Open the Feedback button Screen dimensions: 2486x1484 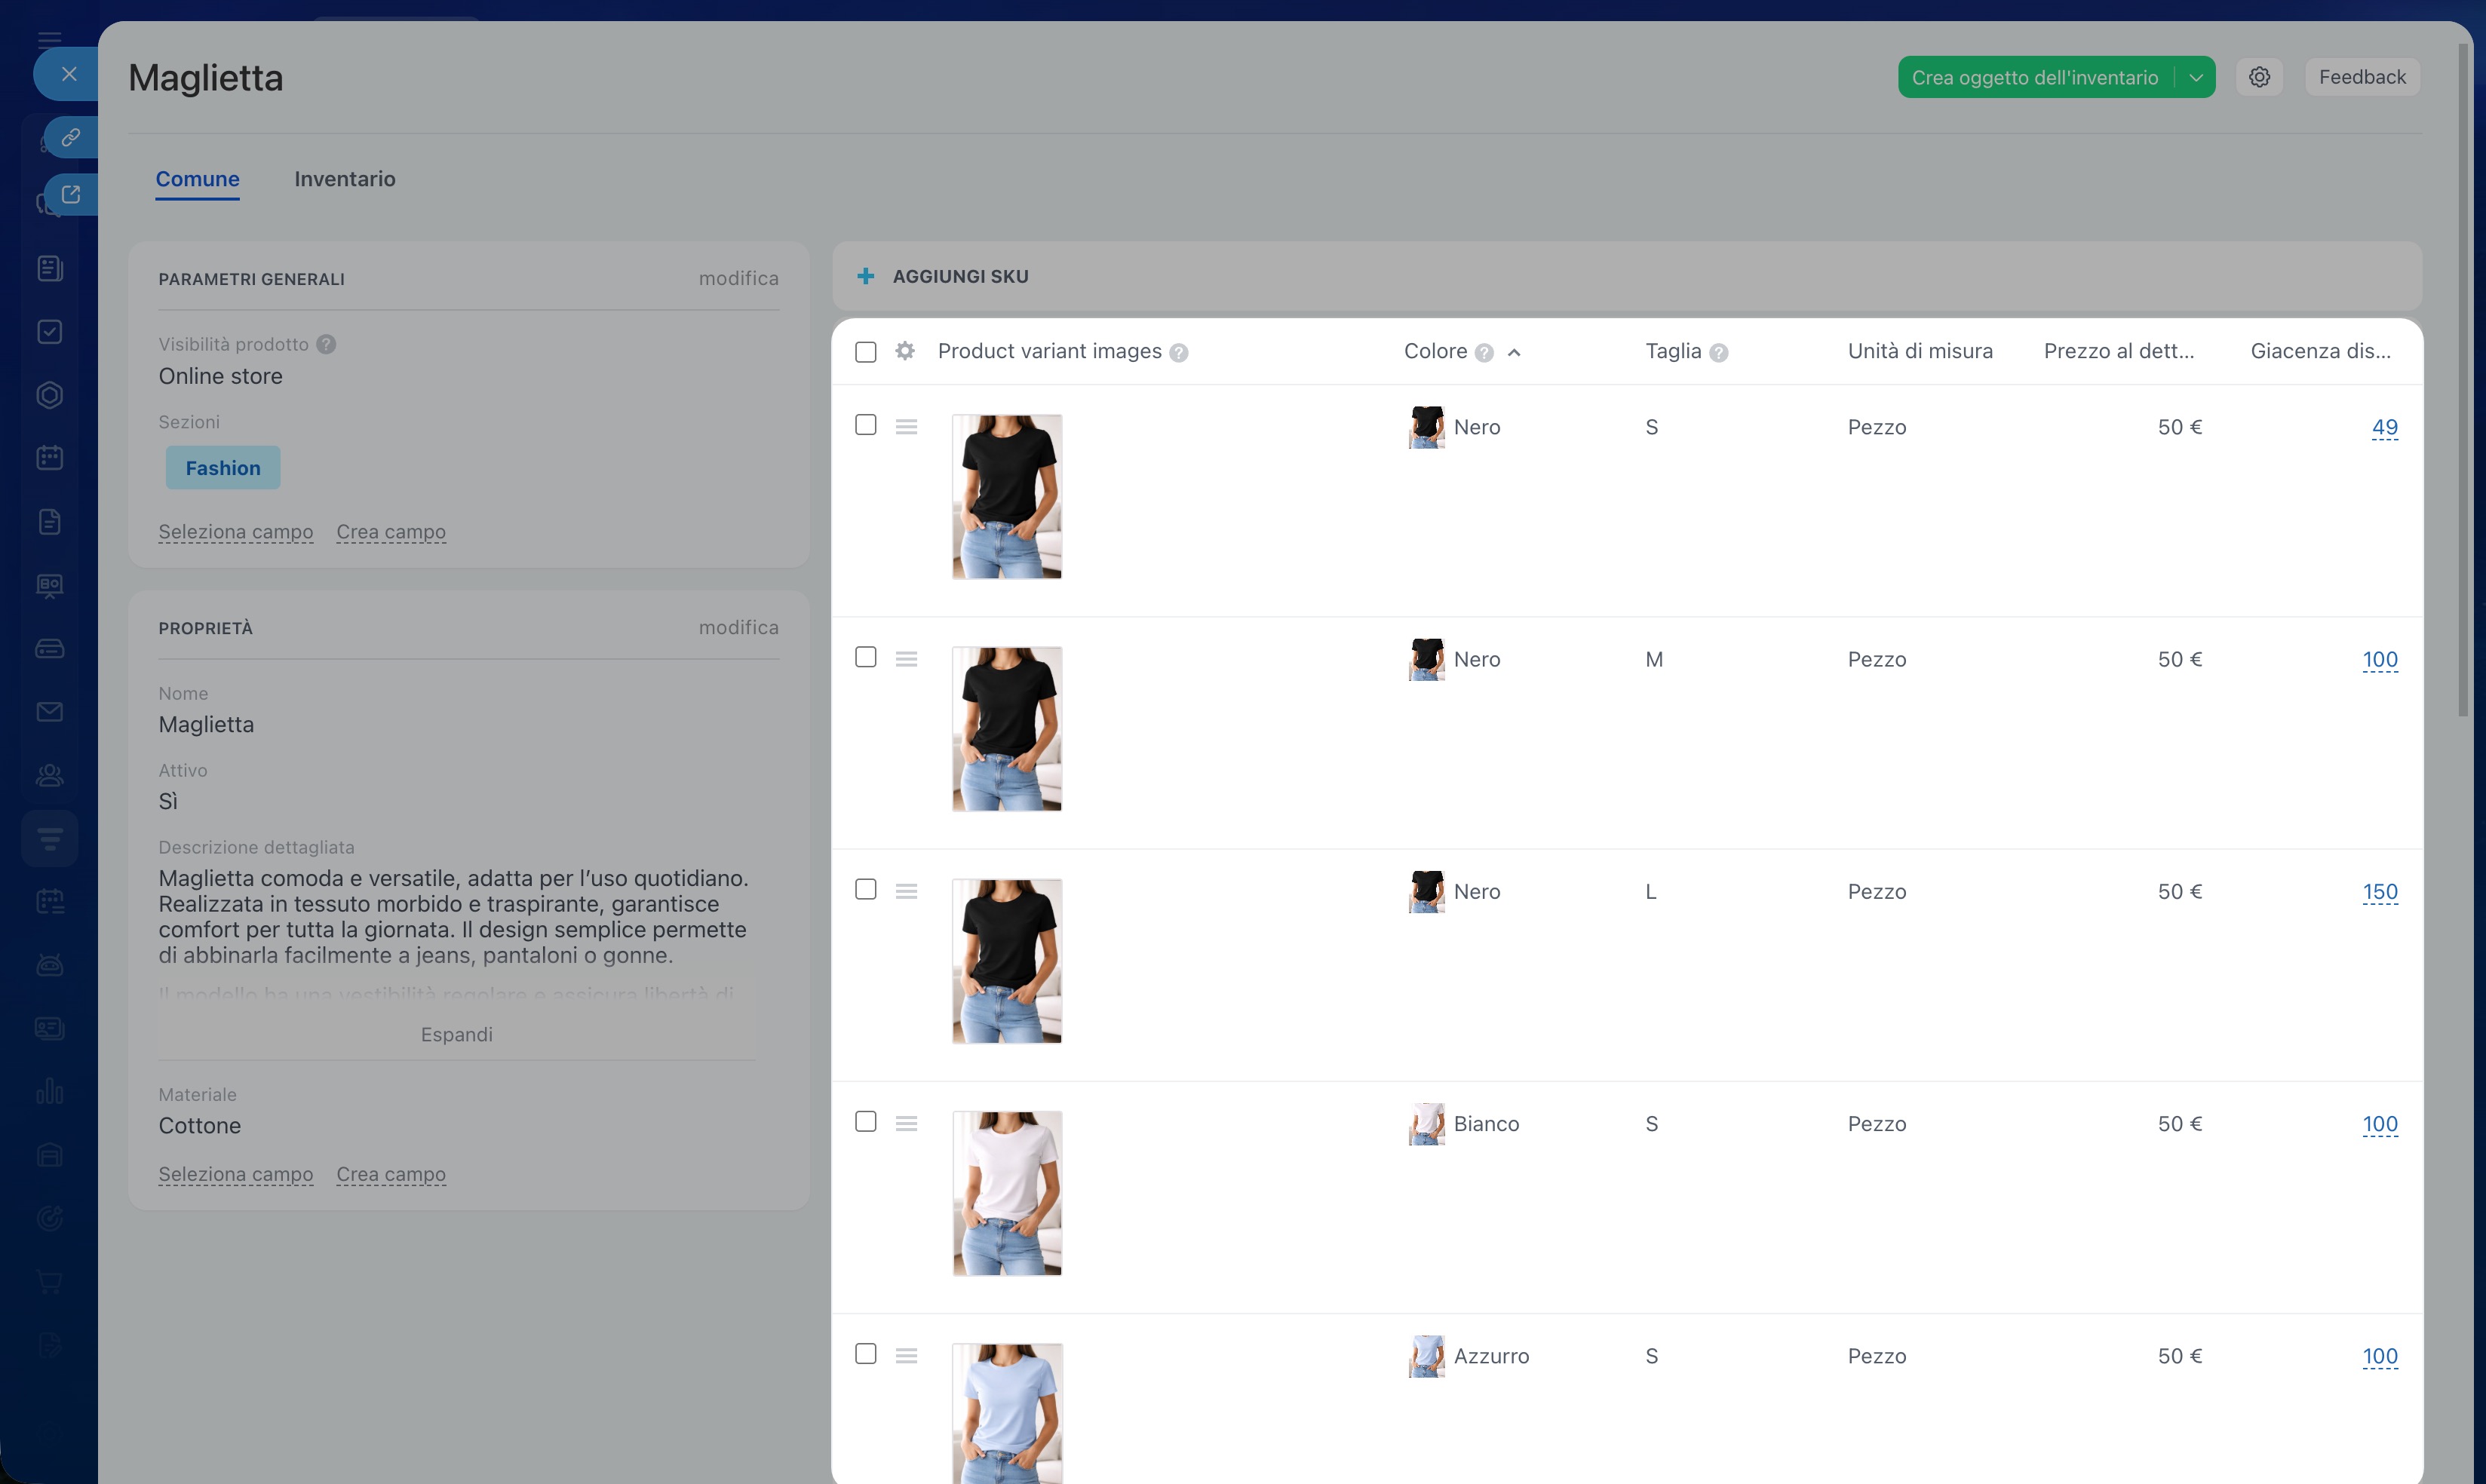click(x=2362, y=77)
